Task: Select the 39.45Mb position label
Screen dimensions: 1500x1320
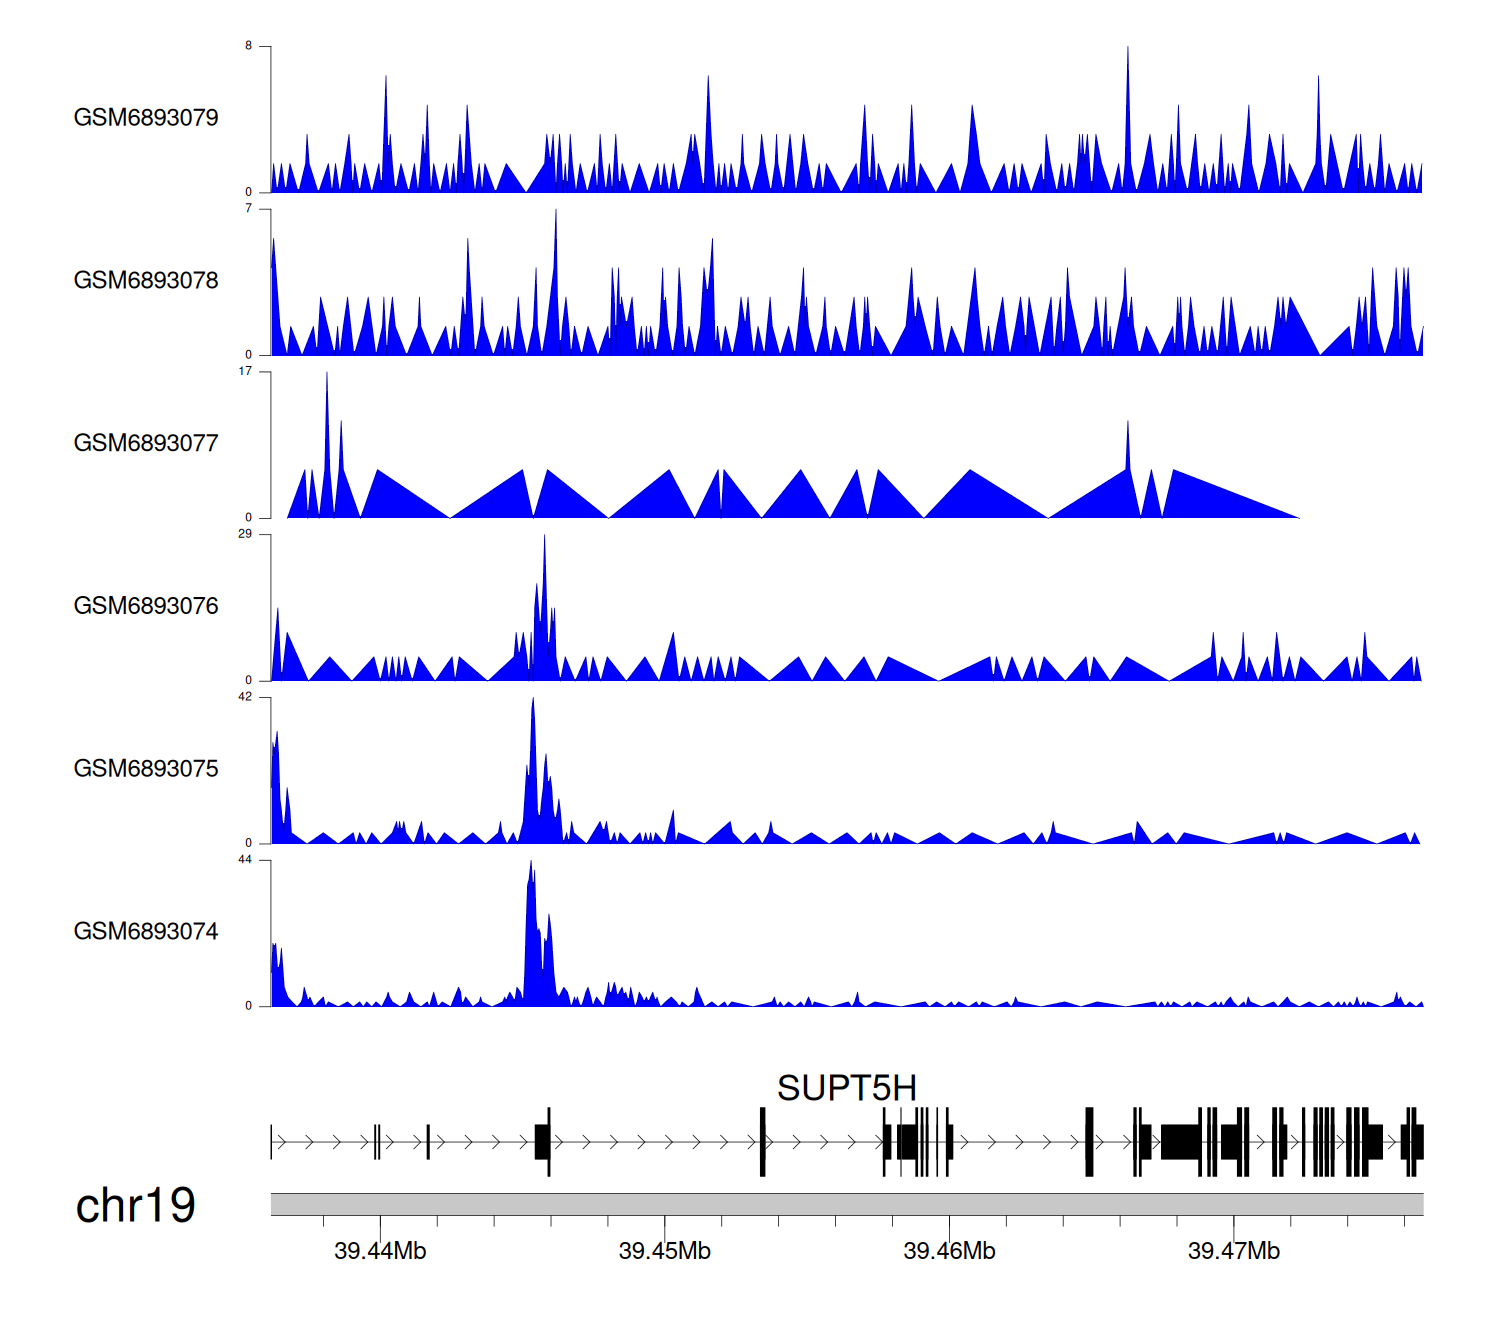Action: 664,1252
